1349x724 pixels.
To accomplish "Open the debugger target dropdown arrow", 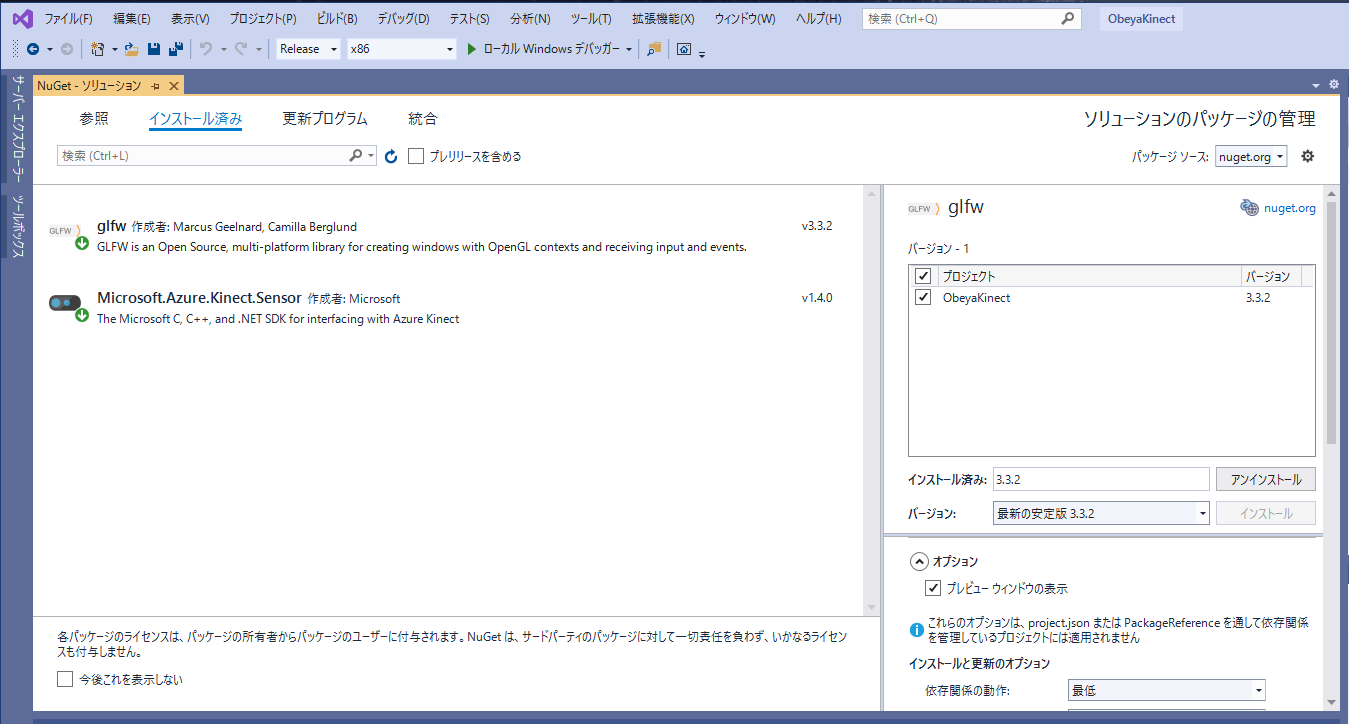I will point(629,49).
